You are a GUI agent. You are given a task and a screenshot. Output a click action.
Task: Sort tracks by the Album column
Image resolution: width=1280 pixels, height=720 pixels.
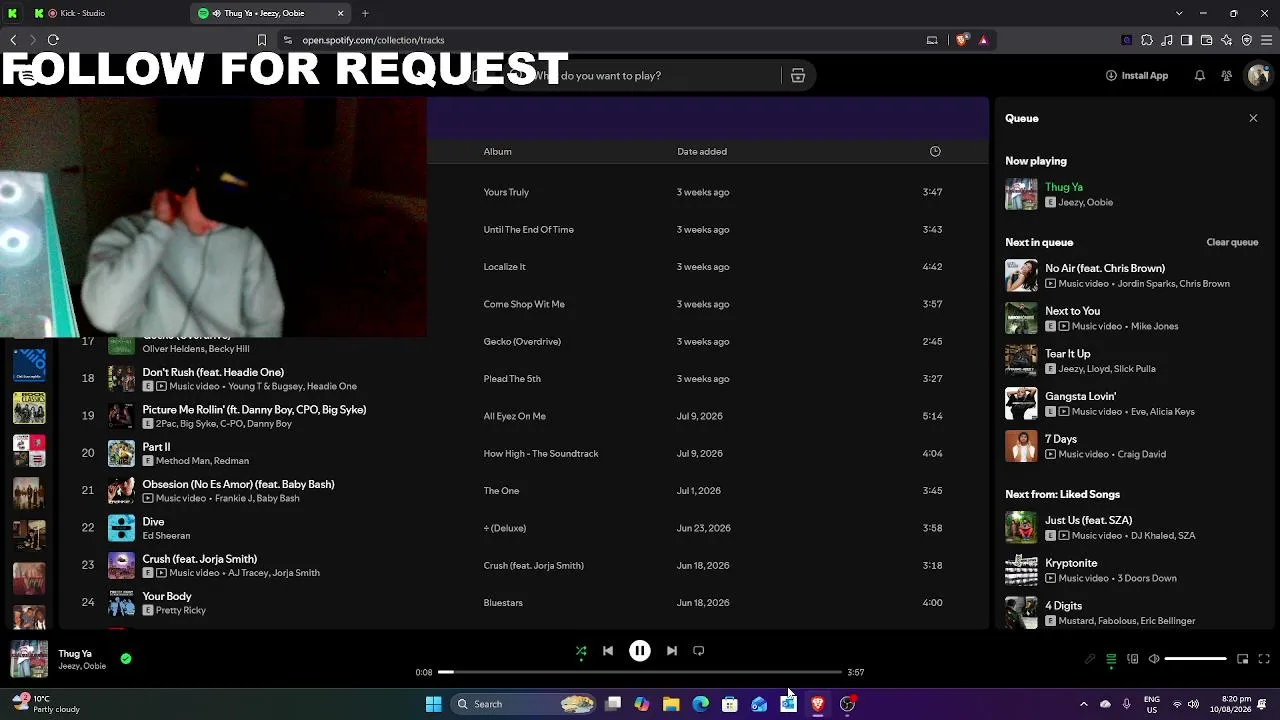[497, 152]
